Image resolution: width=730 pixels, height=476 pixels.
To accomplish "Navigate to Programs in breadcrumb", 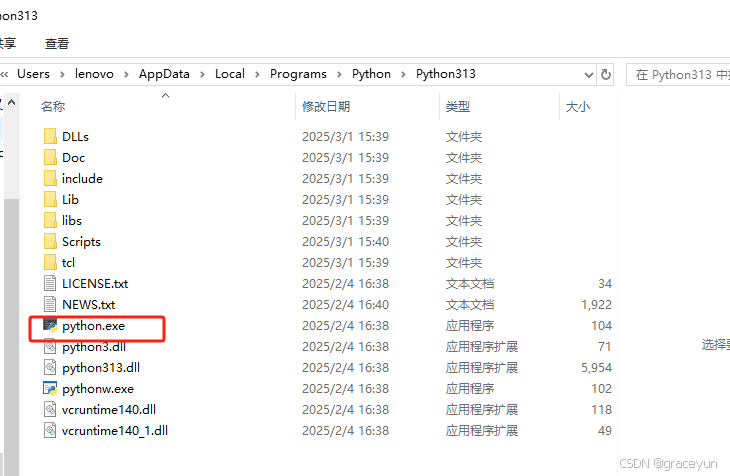I will click(x=298, y=74).
